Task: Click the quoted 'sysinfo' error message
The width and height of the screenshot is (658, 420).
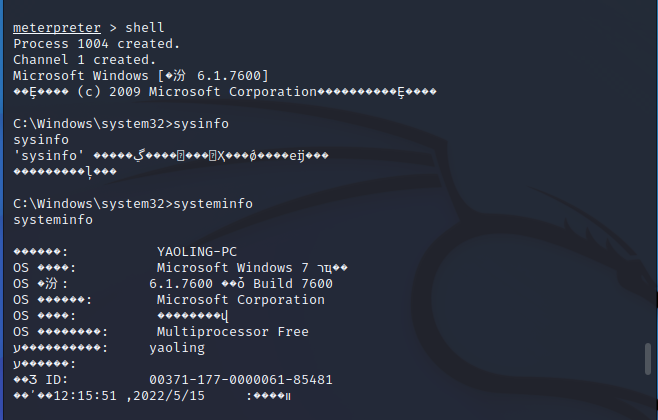Action: tap(50, 156)
